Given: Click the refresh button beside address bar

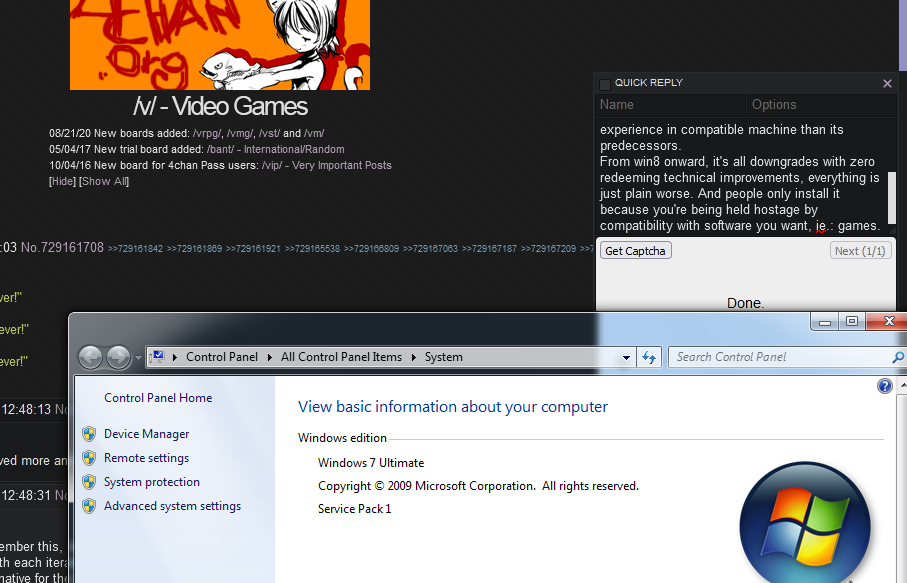Looking at the screenshot, I should point(649,357).
